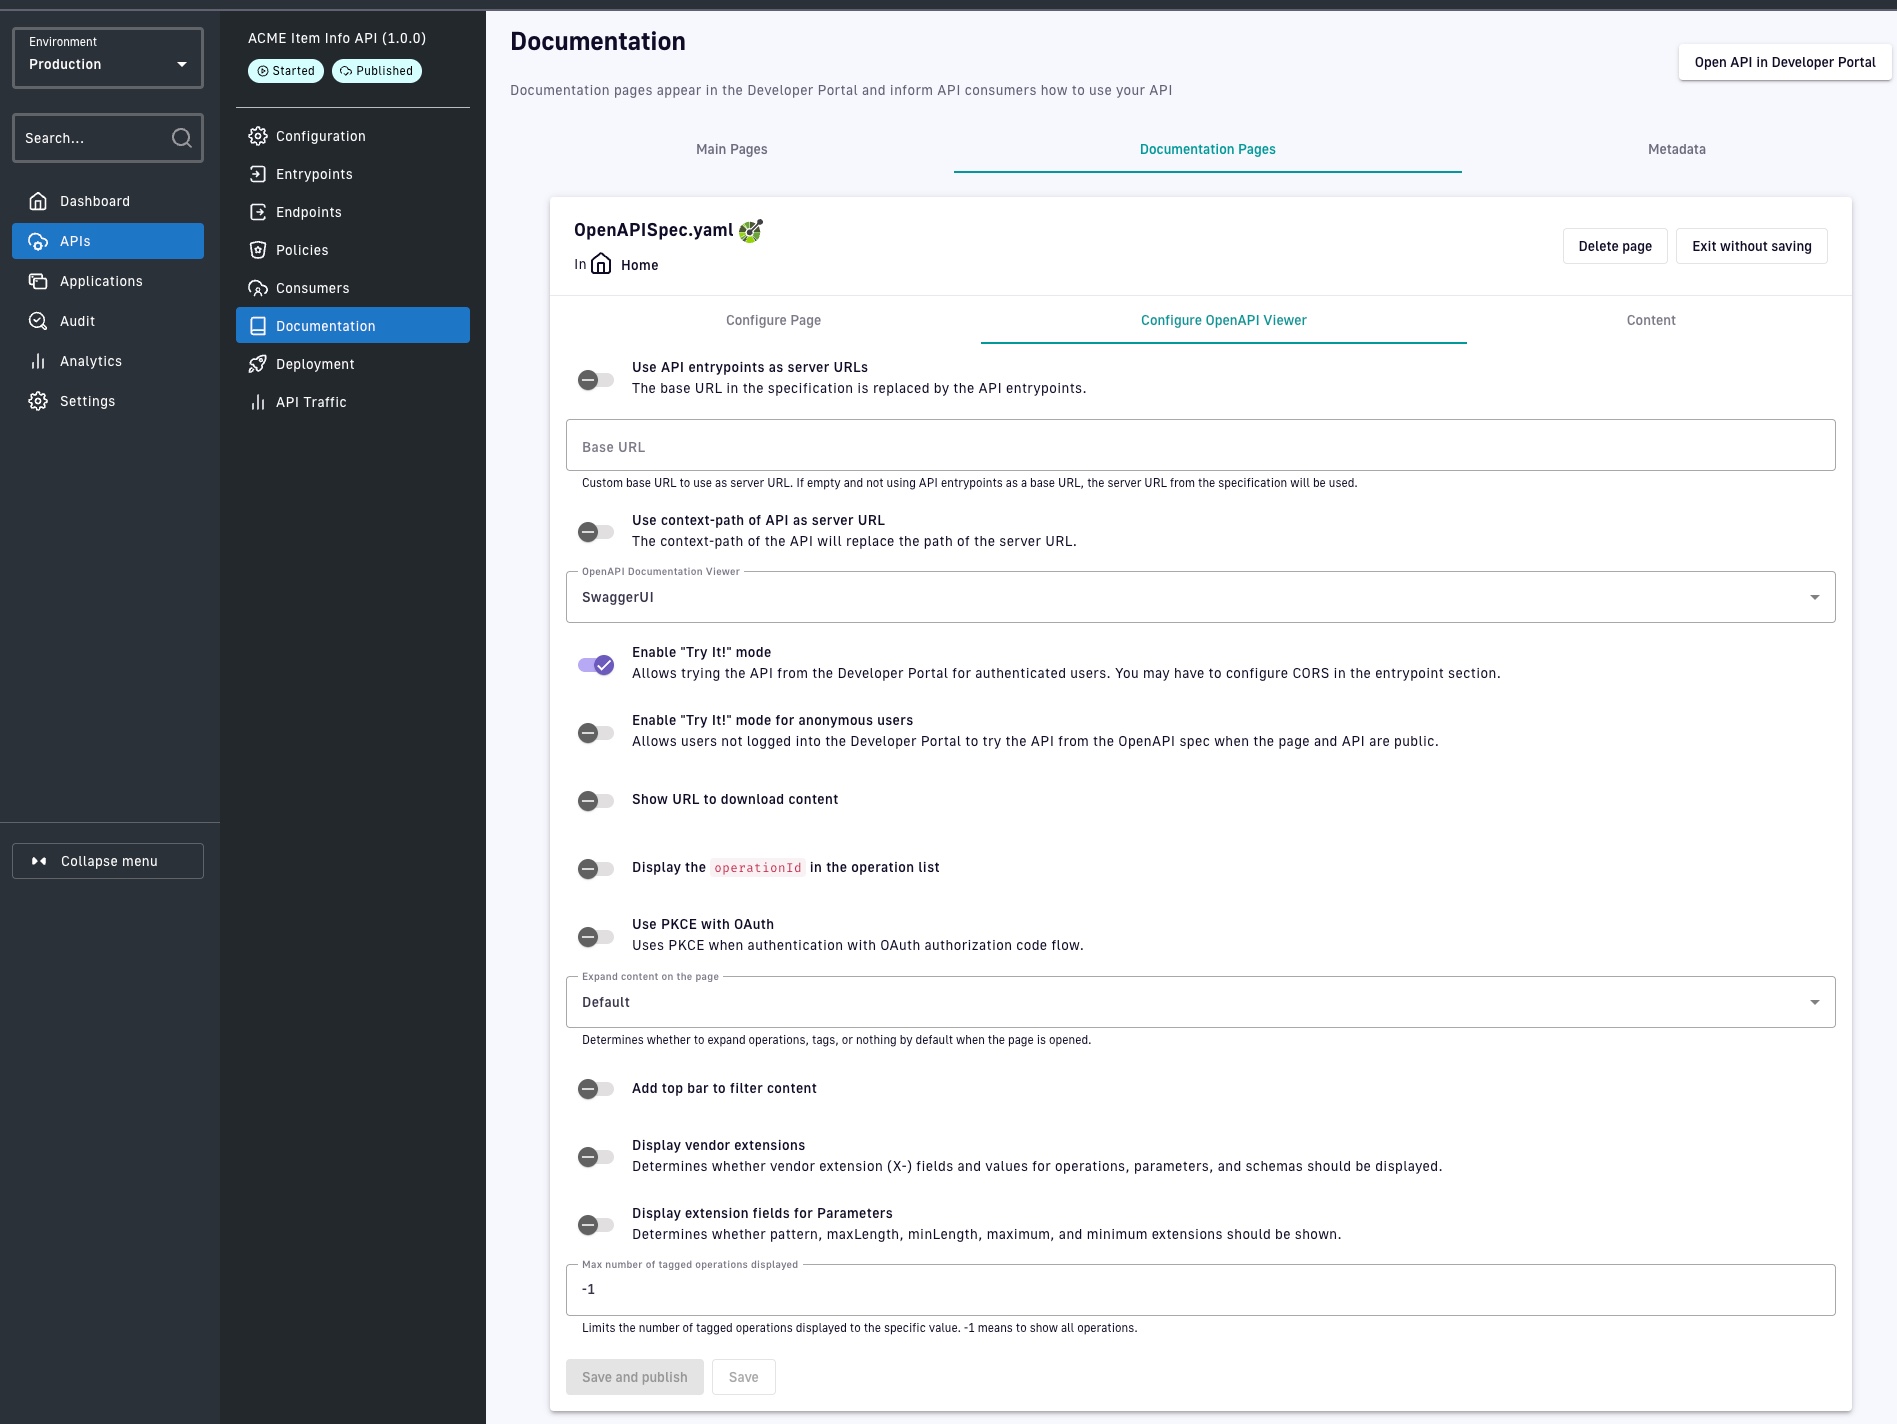Click the Home breadcrumb text

pos(639,265)
